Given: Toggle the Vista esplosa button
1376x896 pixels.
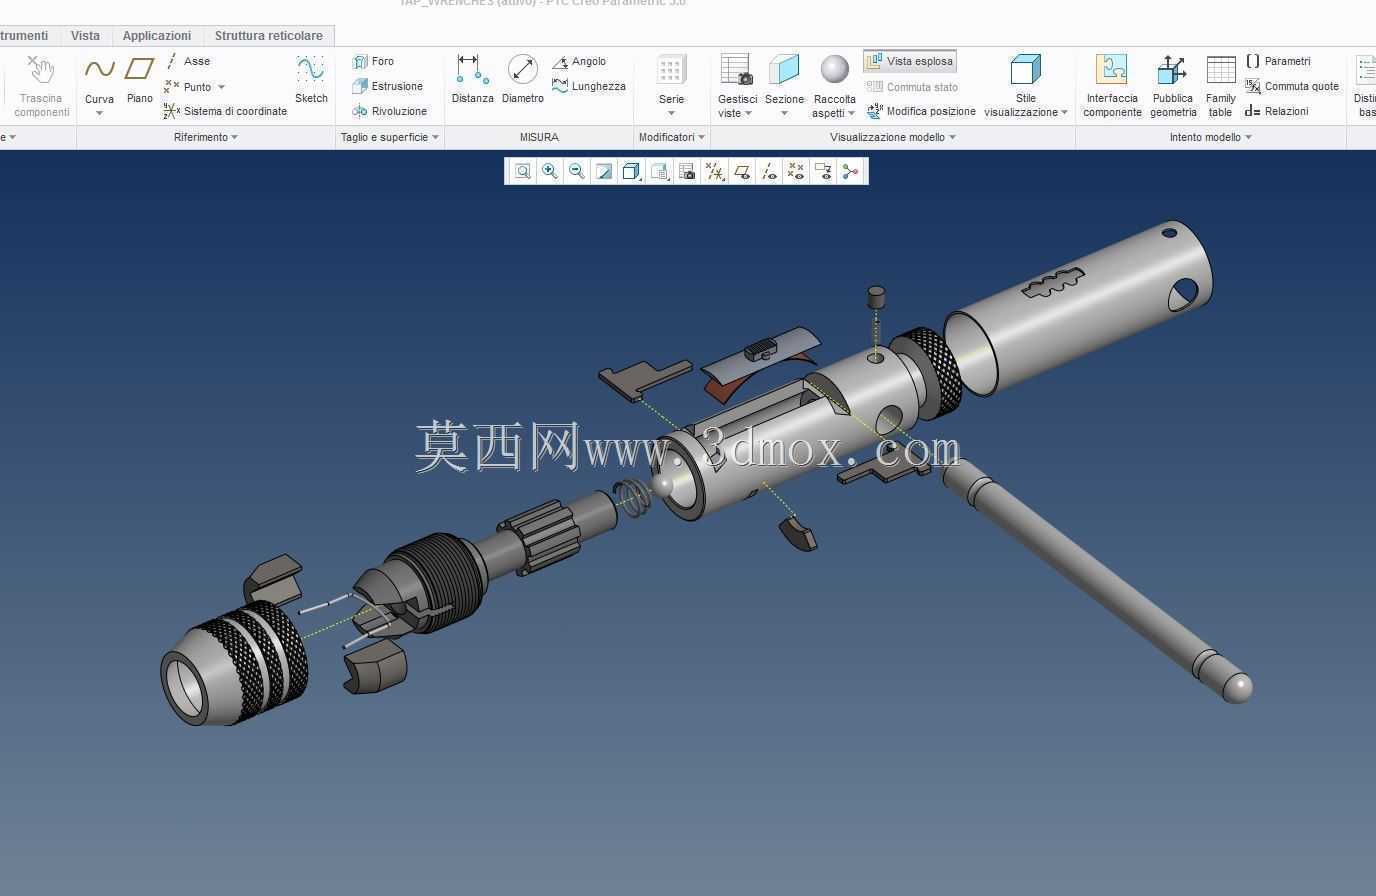Looking at the screenshot, I should [x=910, y=61].
